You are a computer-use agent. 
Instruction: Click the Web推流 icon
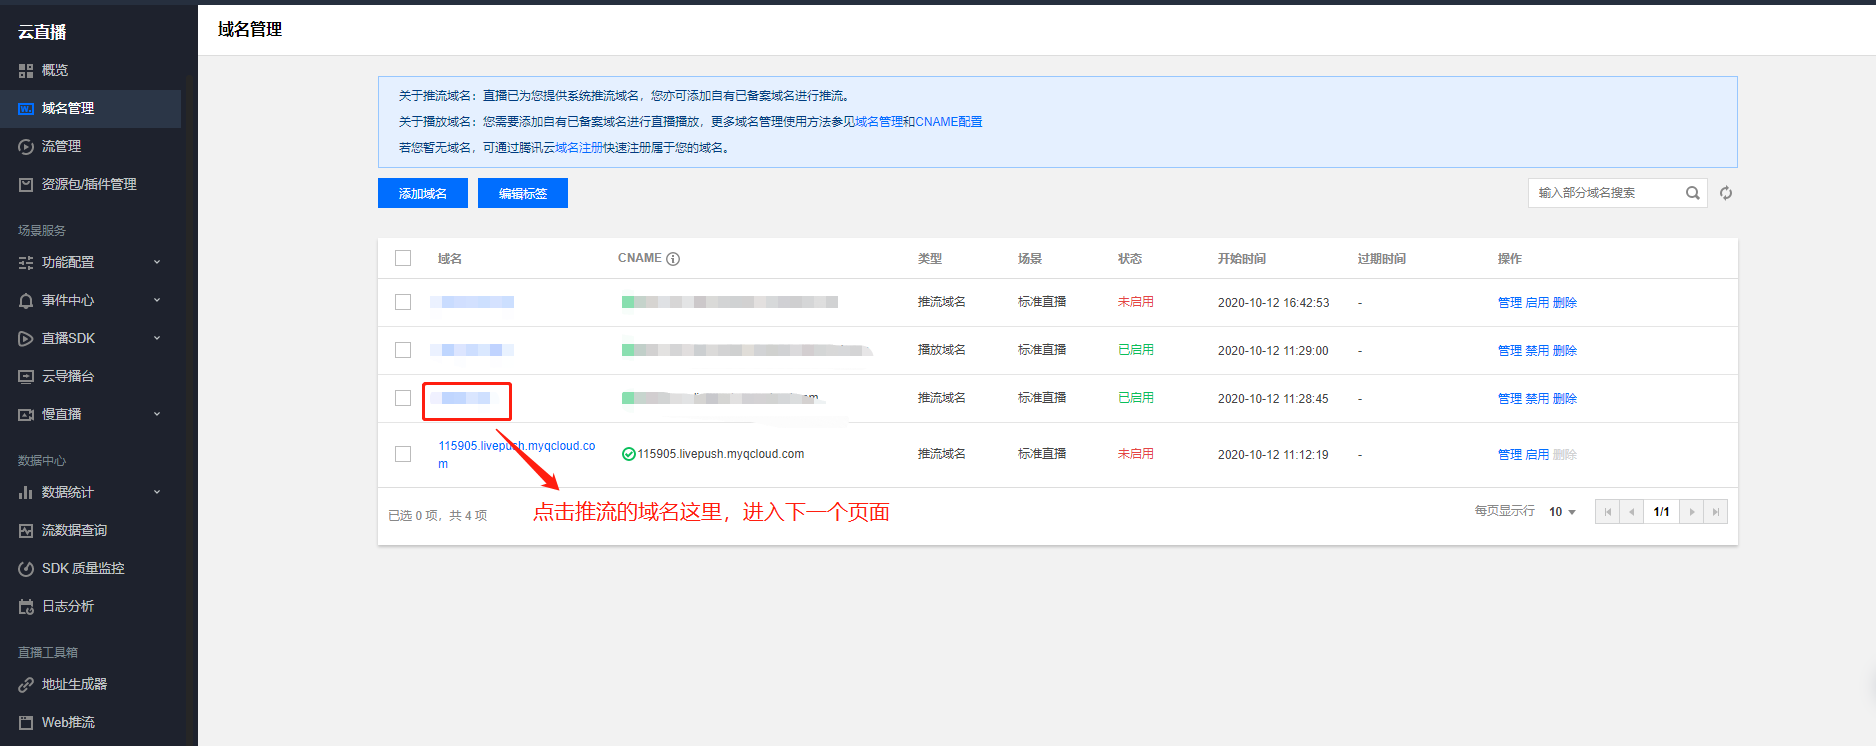point(26,722)
